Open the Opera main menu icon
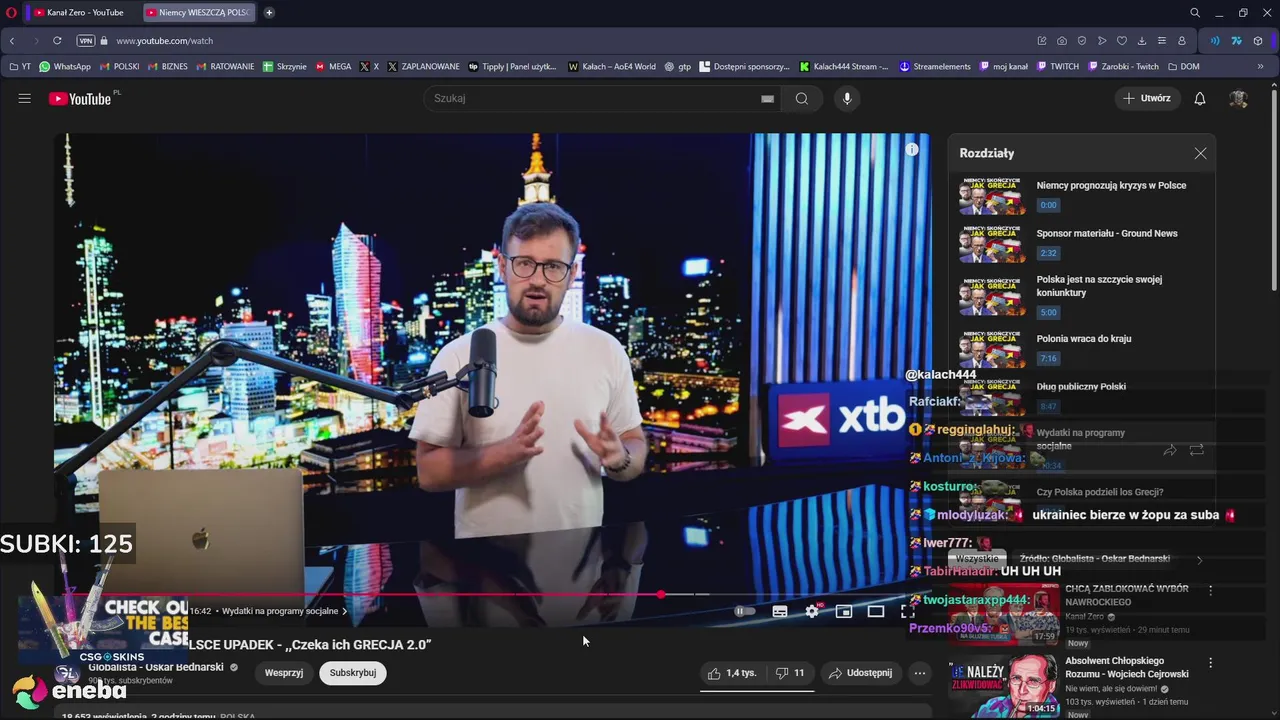Screen dimensions: 1280x720 pos(12,13)
